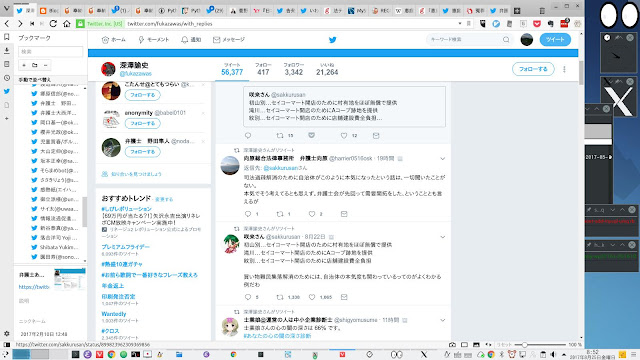Open the options chevron on shigyomusume tweet
640x360 pixels.
point(442,320)
